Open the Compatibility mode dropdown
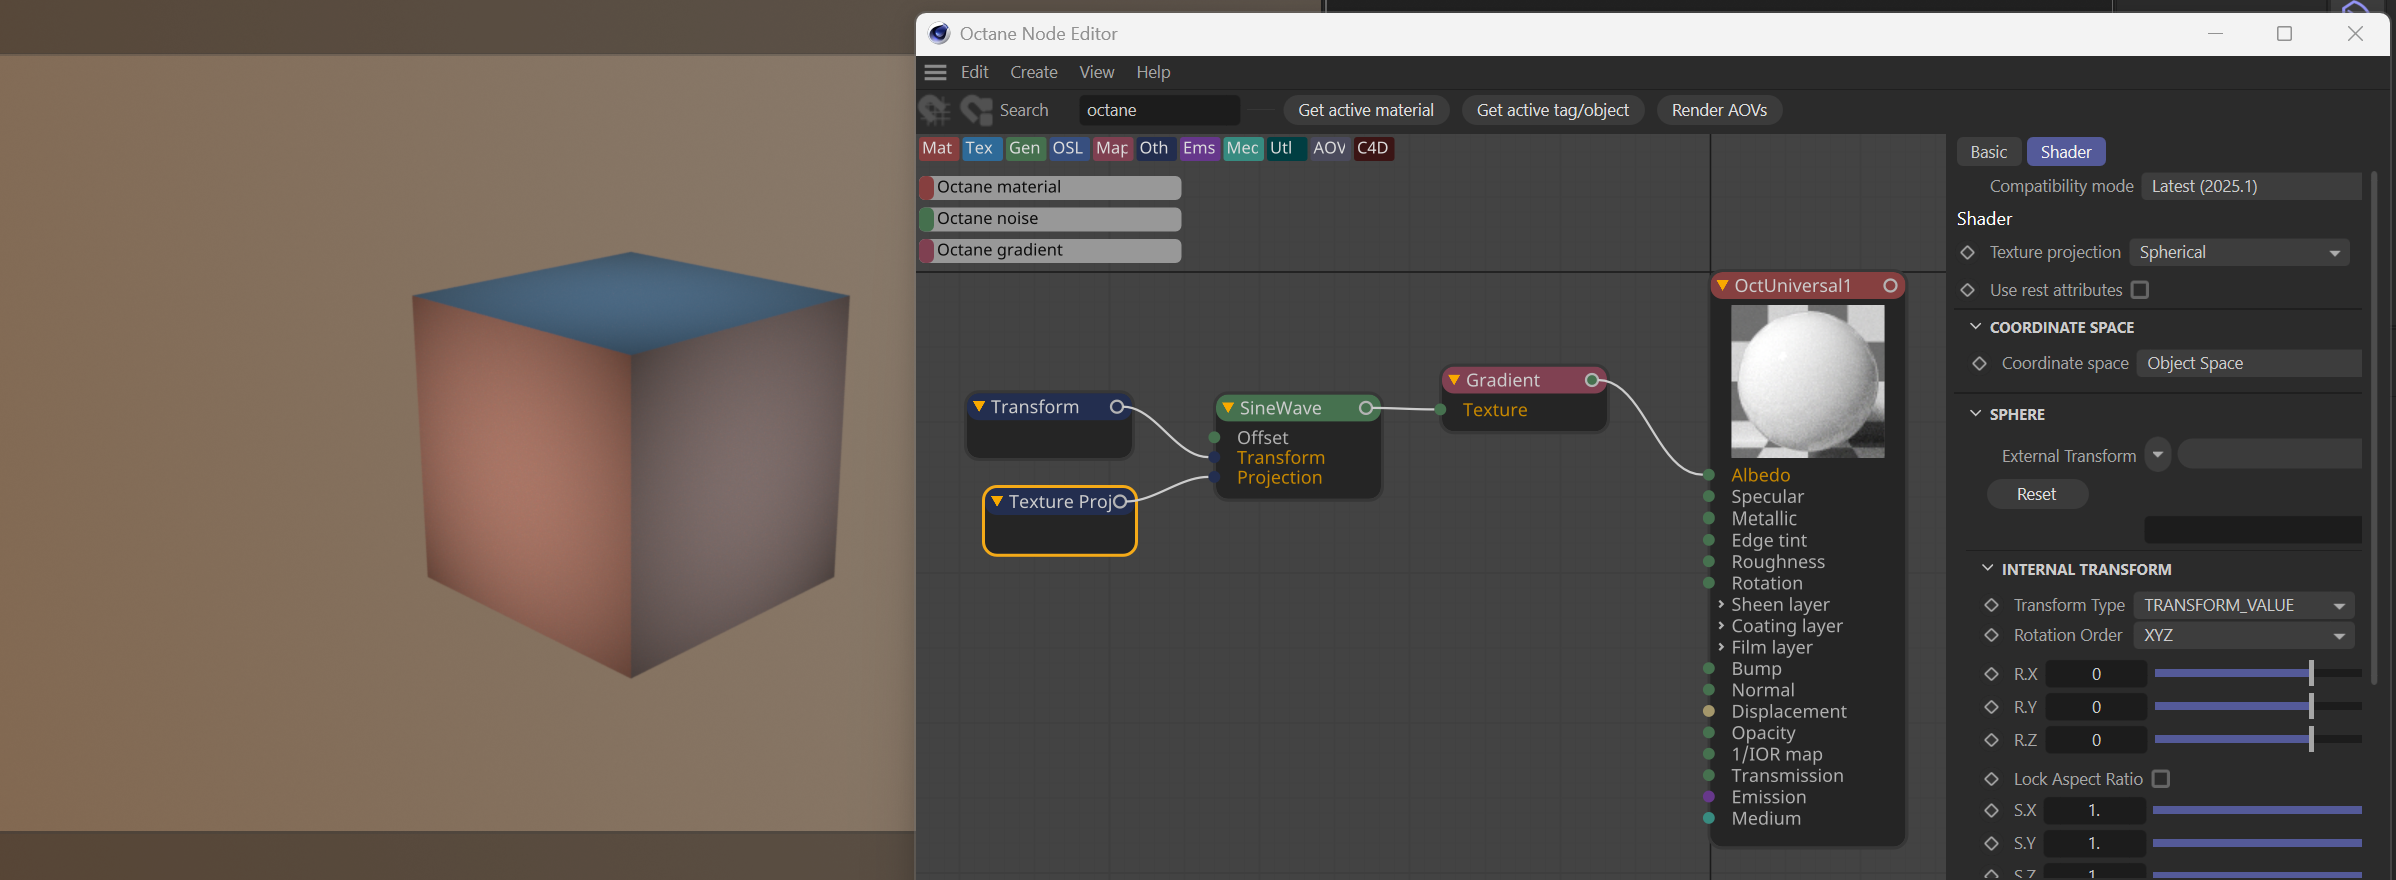The width and height of the screenshot is (2396, 880). [2252, 186]
